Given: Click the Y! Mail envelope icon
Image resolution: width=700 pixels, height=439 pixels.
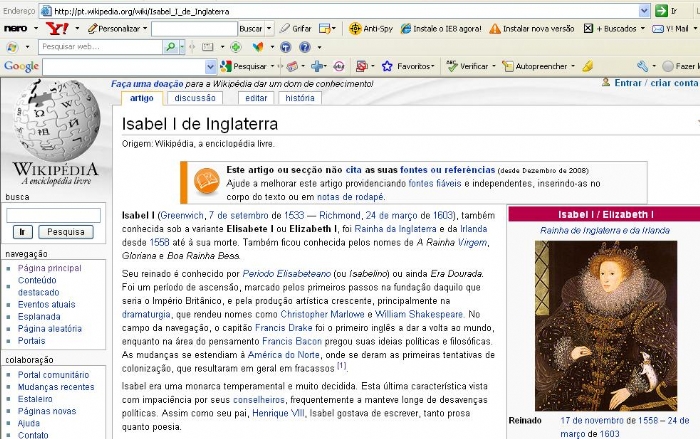Looking at the screenshot, I should pos(656,29).
